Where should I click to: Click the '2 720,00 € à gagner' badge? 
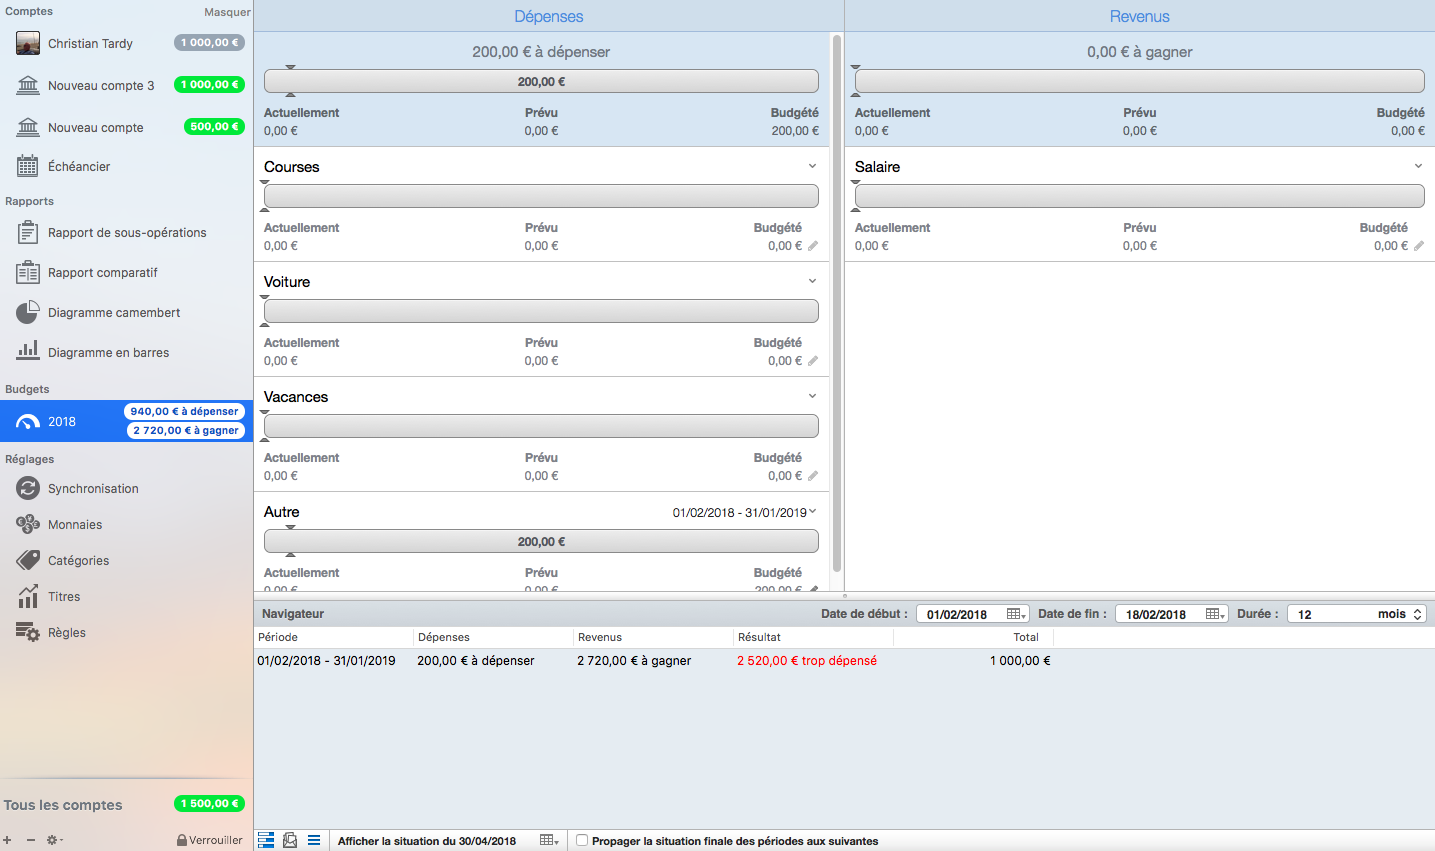pos(186,430)
